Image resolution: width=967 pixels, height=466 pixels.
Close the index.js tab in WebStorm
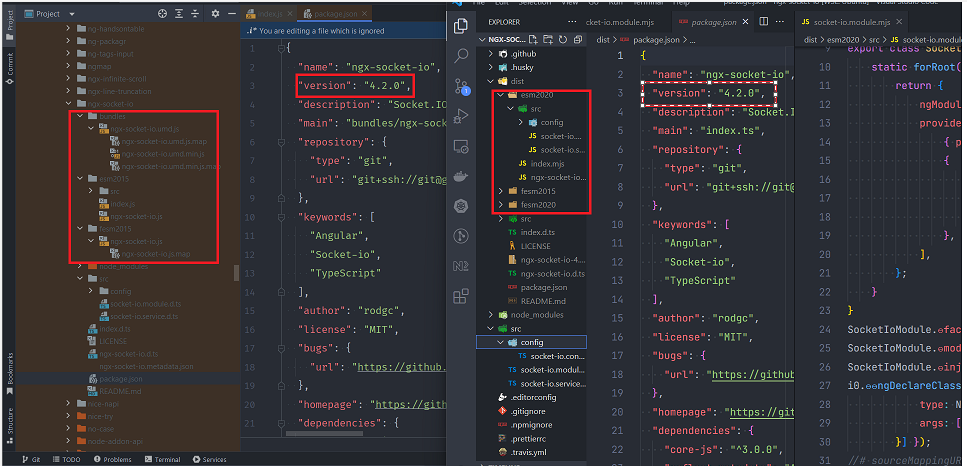[289, 14]
